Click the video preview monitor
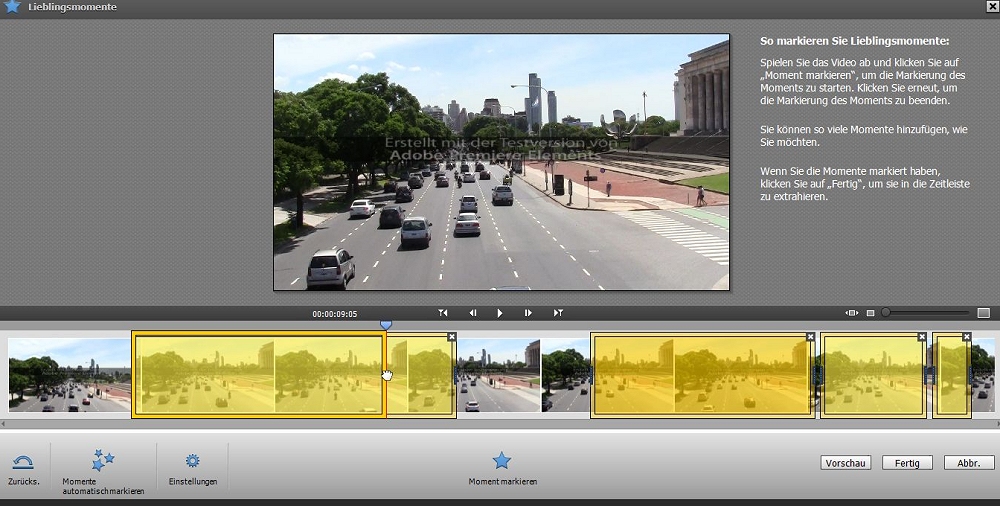Screen dimensions: 1000x506 point(501,162)
